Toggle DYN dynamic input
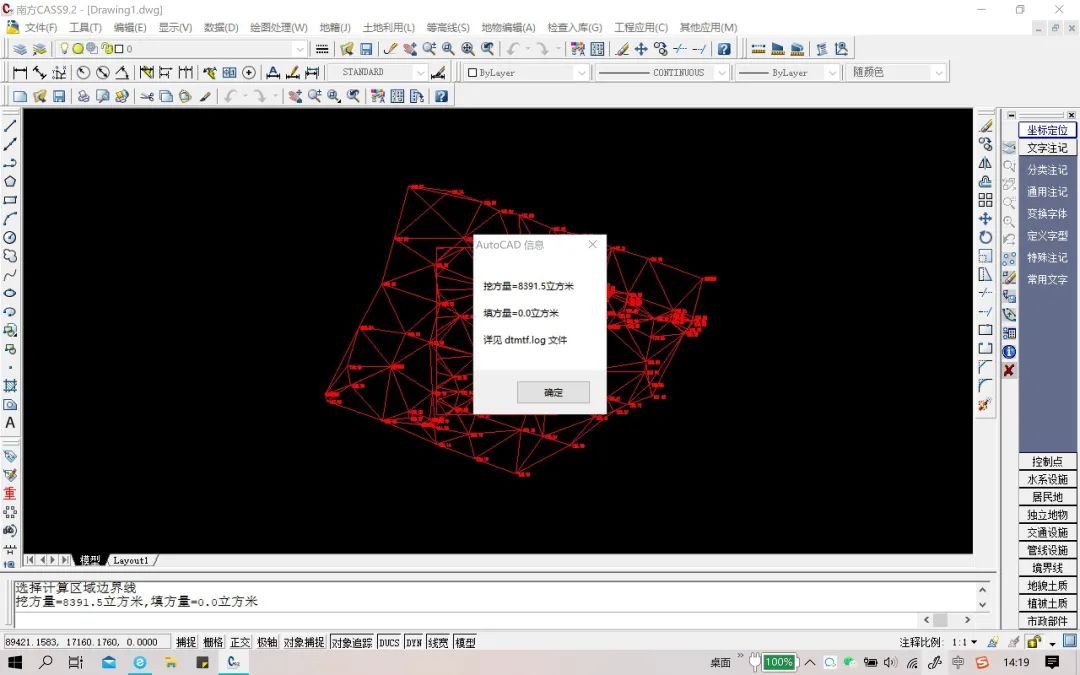The height and width of the screenshot is (675, 1080). coord(413,643)
